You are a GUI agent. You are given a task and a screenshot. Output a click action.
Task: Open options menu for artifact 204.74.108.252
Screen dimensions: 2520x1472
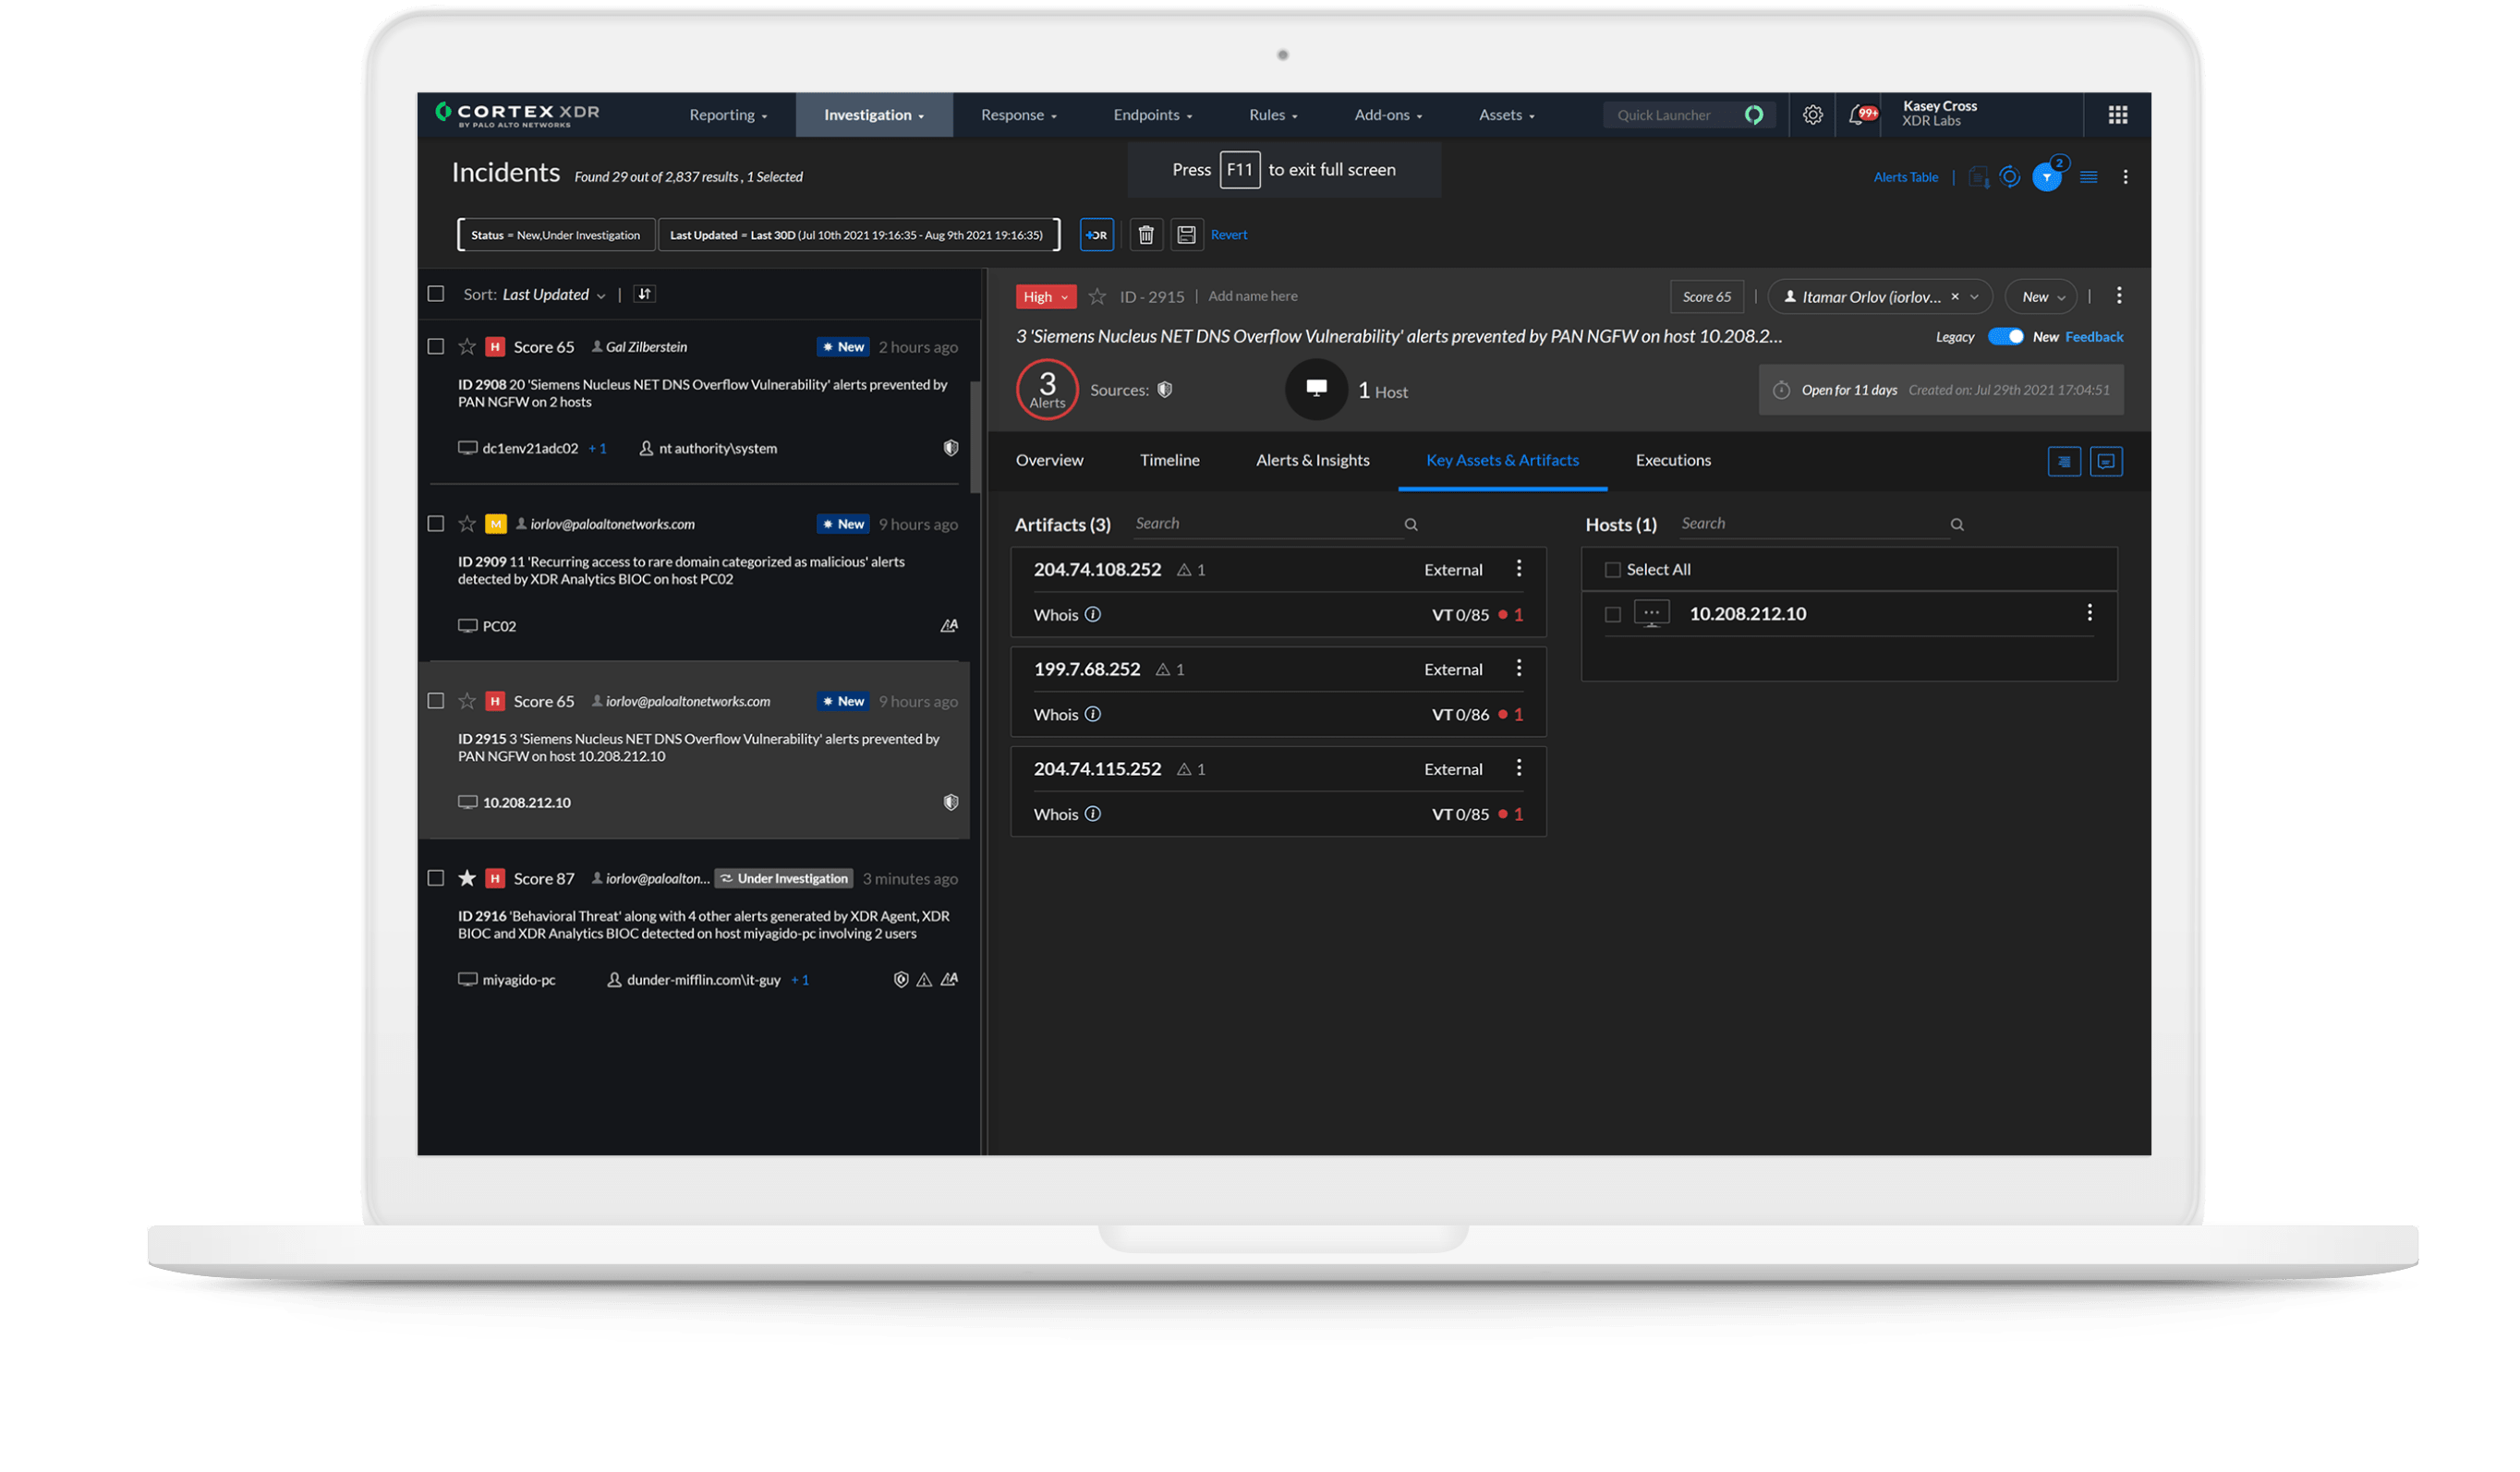(1518, 569)
